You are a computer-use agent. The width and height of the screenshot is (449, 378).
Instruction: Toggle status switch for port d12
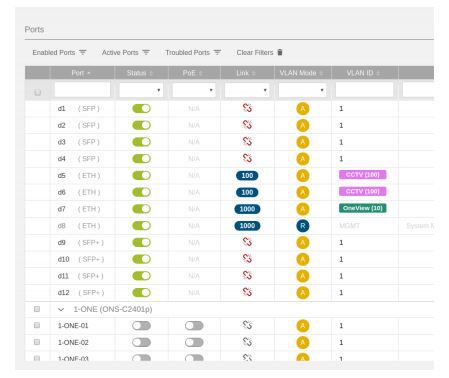click(x=141, y=293)
